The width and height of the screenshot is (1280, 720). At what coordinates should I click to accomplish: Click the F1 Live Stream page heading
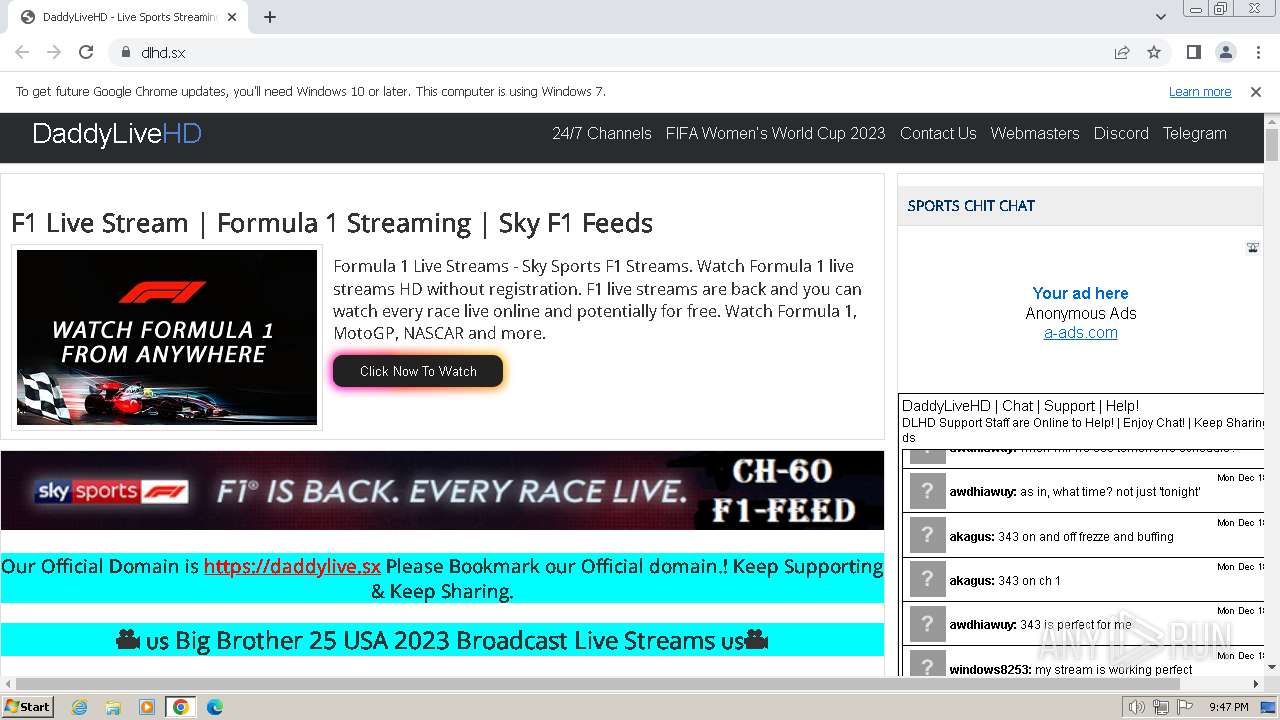[x=332, y=223]
